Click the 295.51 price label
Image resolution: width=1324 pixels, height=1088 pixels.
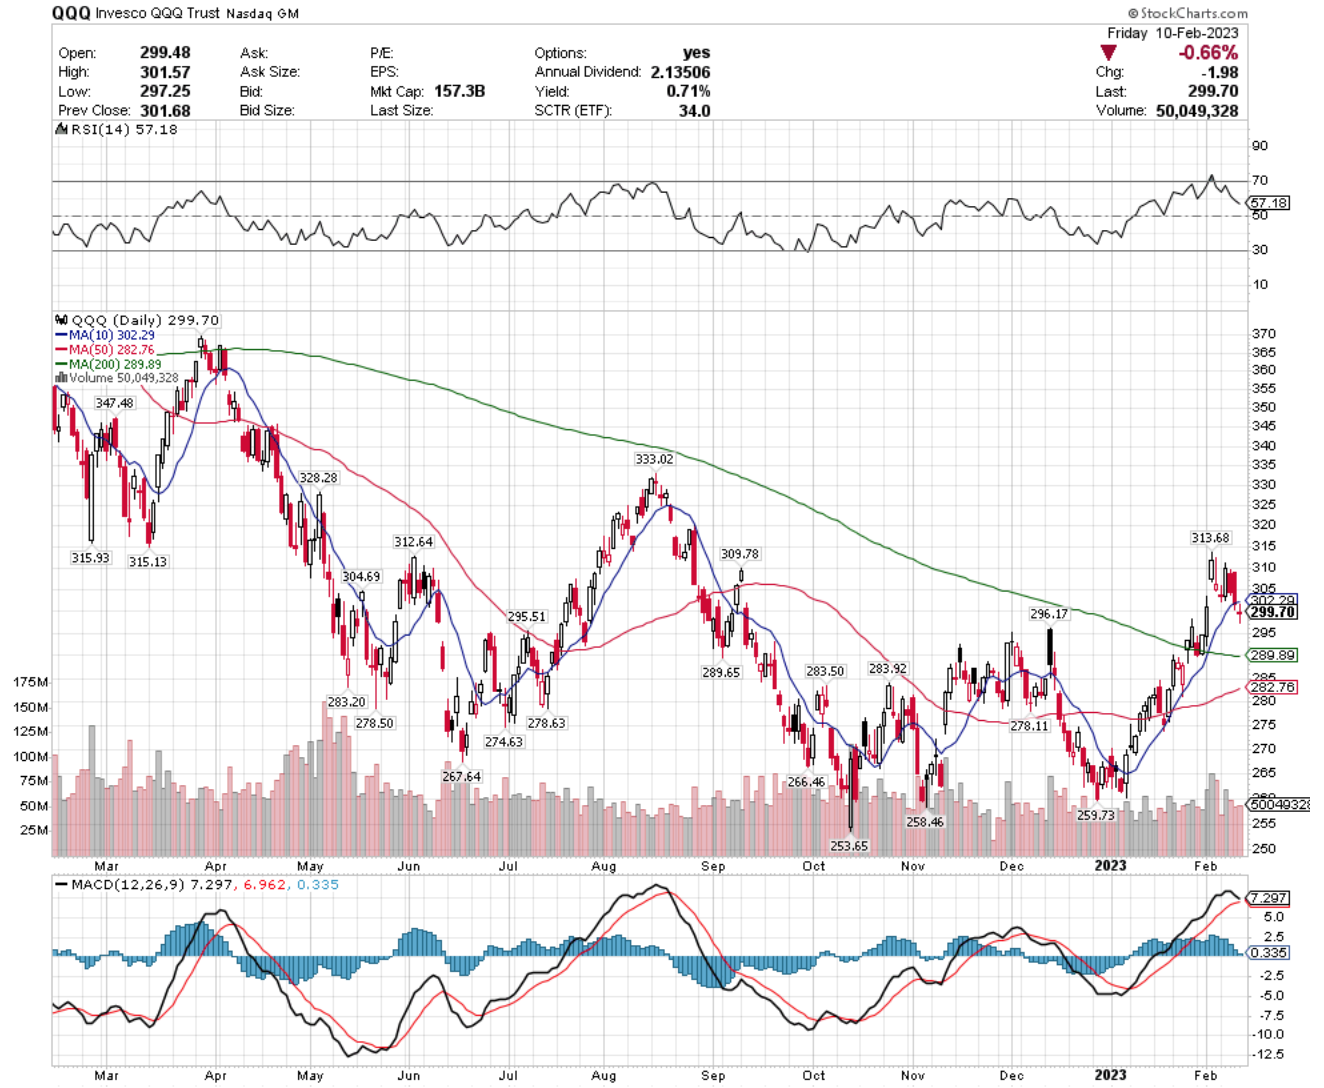pyautogui.click(x=526, y=617)
